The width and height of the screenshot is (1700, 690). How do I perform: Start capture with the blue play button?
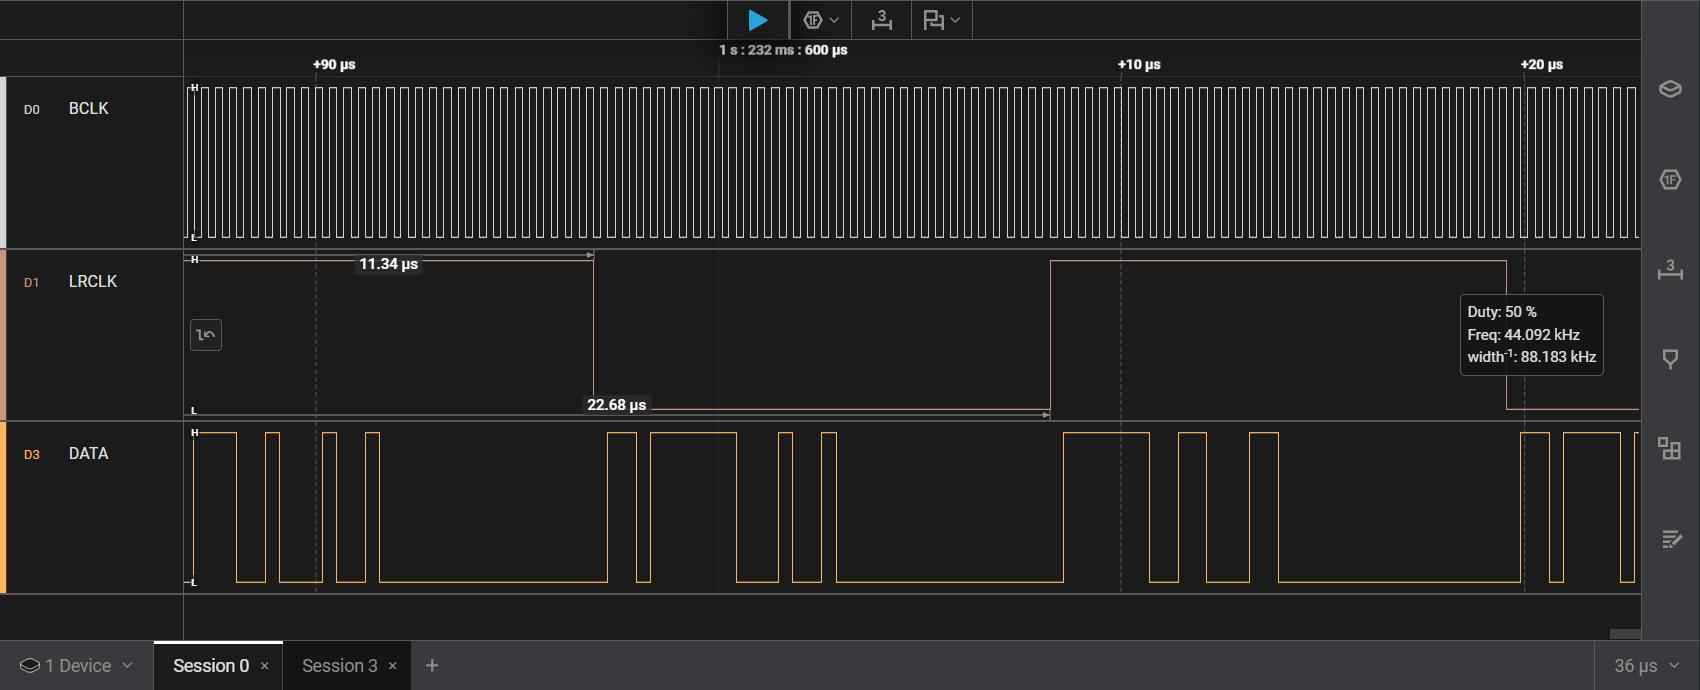coord(758,20)
